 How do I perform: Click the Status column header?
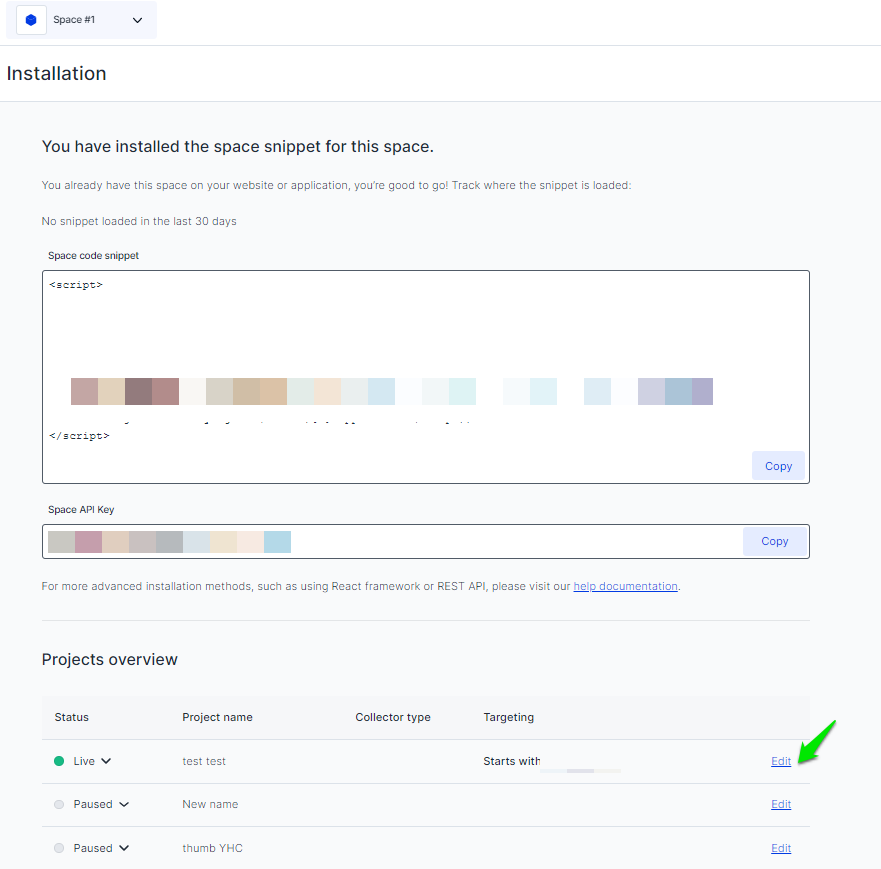click(x=71, y=717)
